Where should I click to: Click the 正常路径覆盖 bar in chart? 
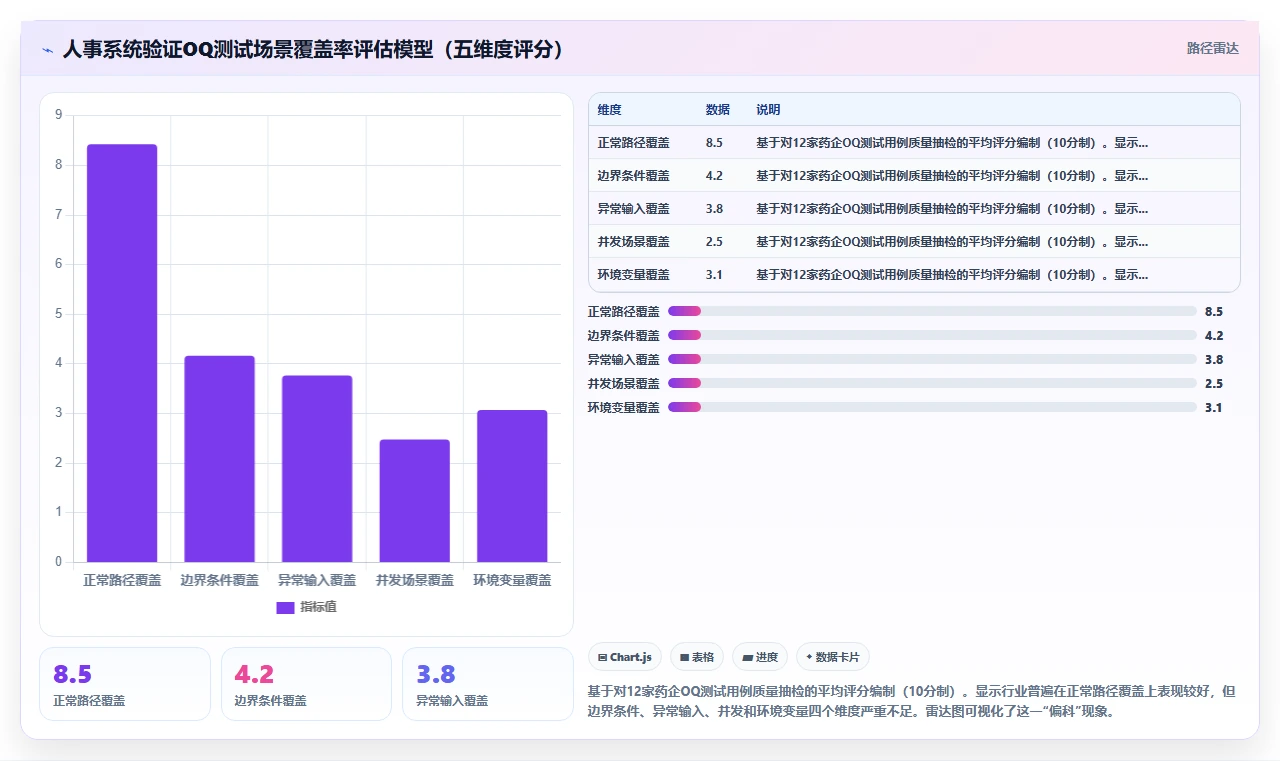click(x=122, y=353)
